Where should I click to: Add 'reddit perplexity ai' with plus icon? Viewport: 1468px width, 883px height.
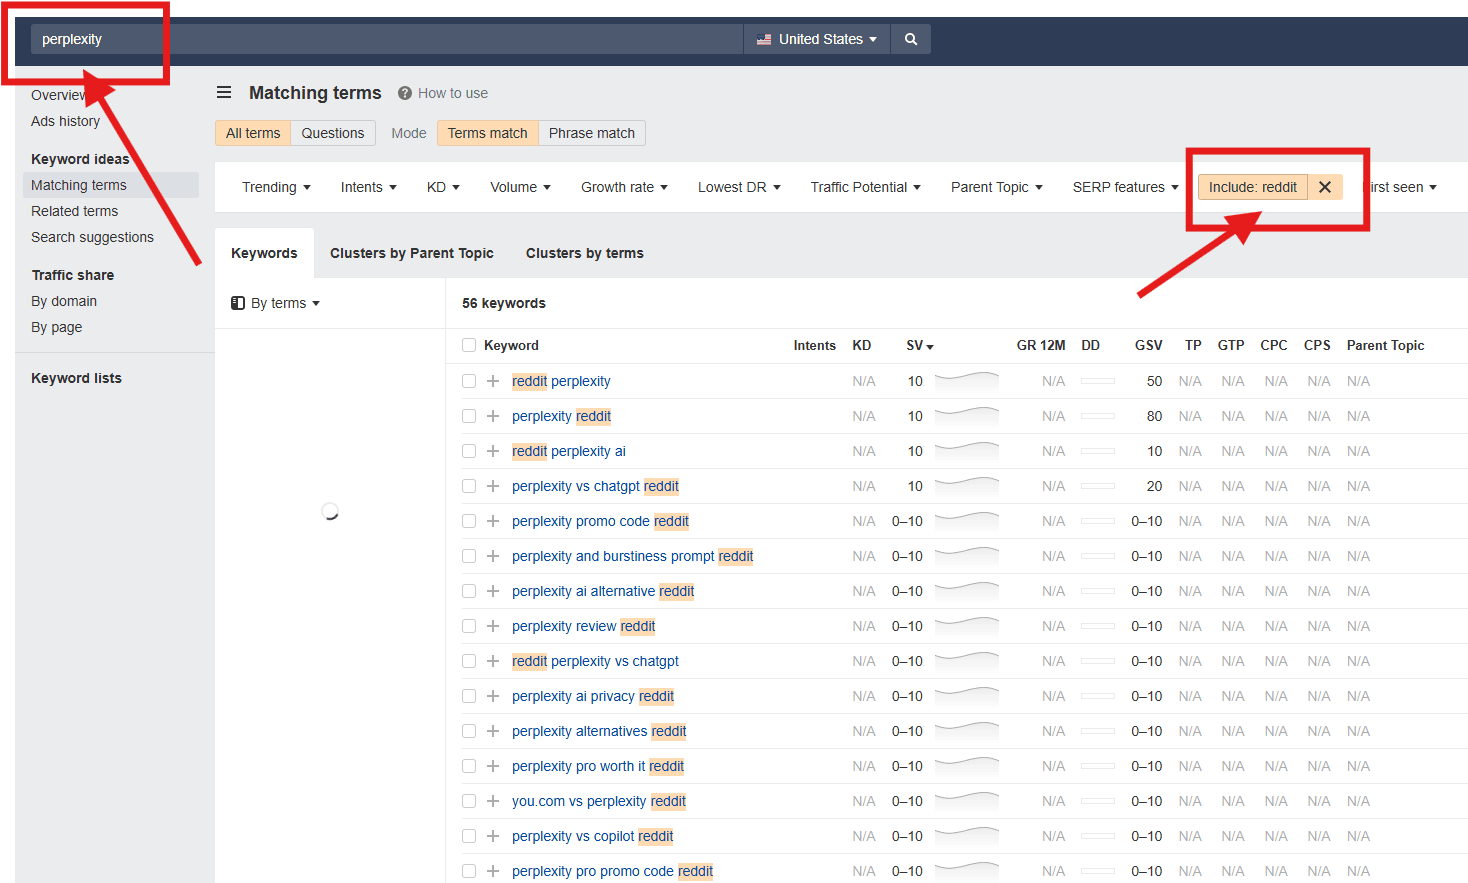(x=493, y=451)
